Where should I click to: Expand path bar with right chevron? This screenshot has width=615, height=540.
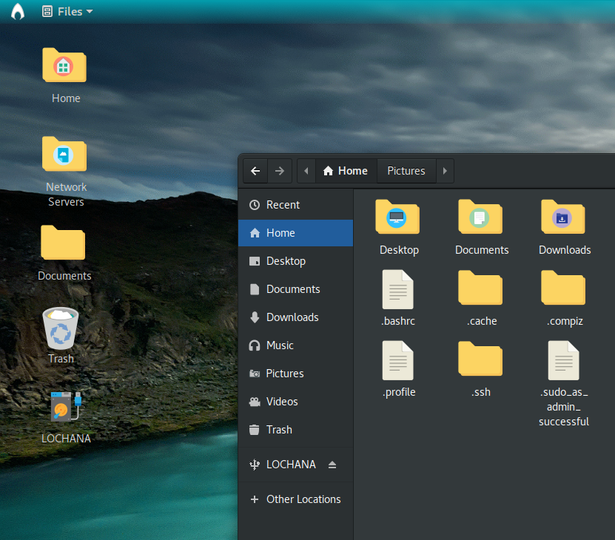pos(445,171)
